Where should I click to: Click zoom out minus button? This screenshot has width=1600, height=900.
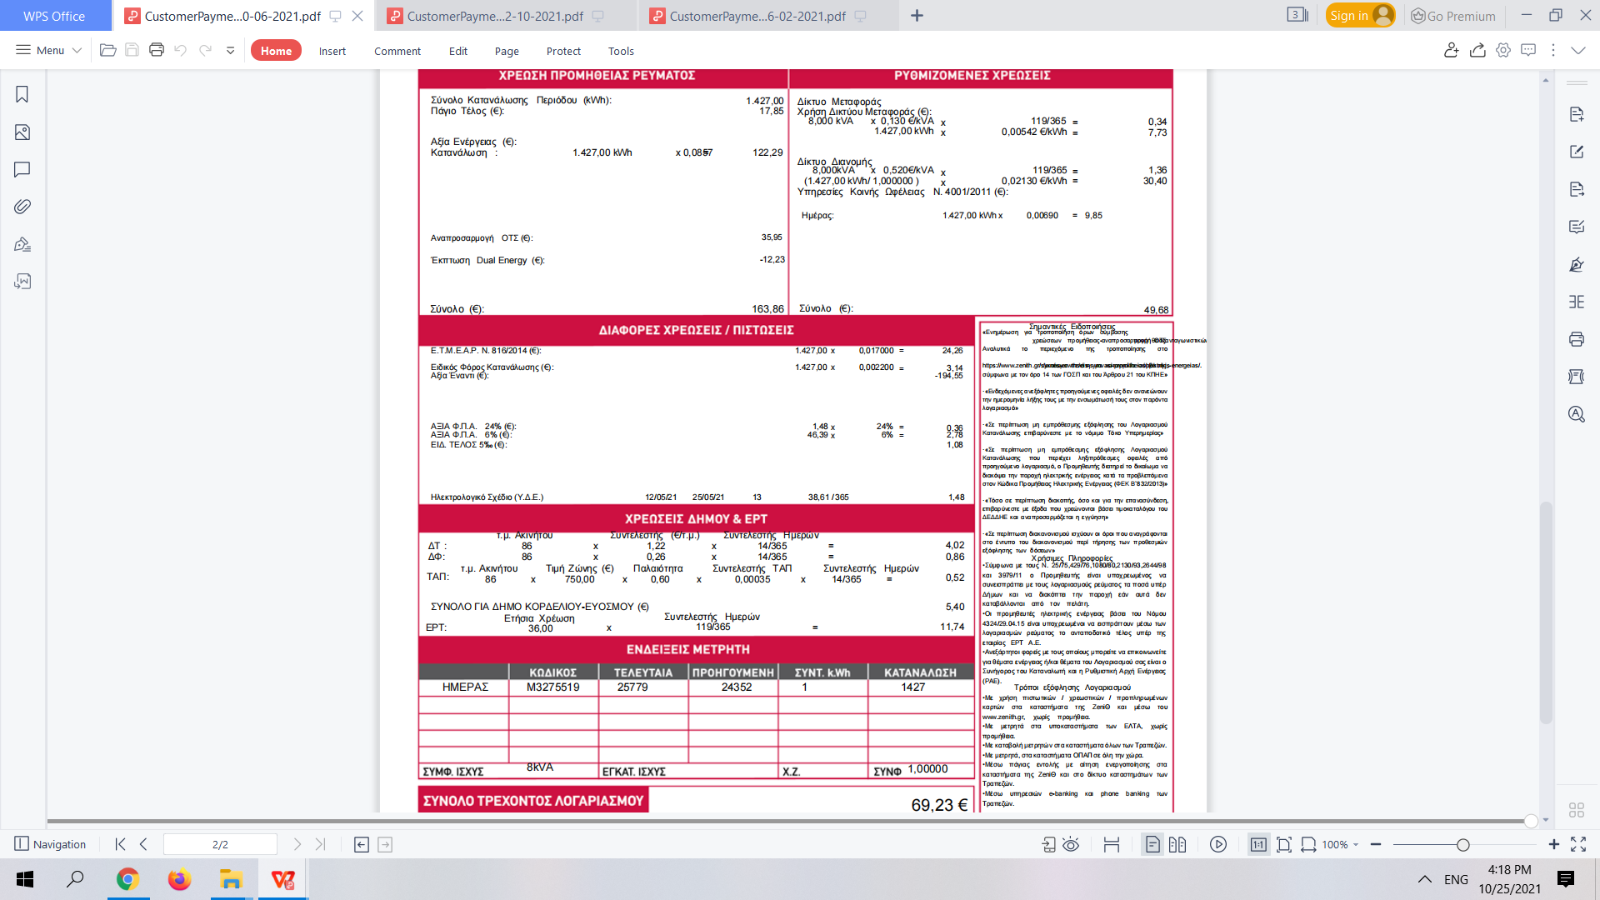point(1376,844)
